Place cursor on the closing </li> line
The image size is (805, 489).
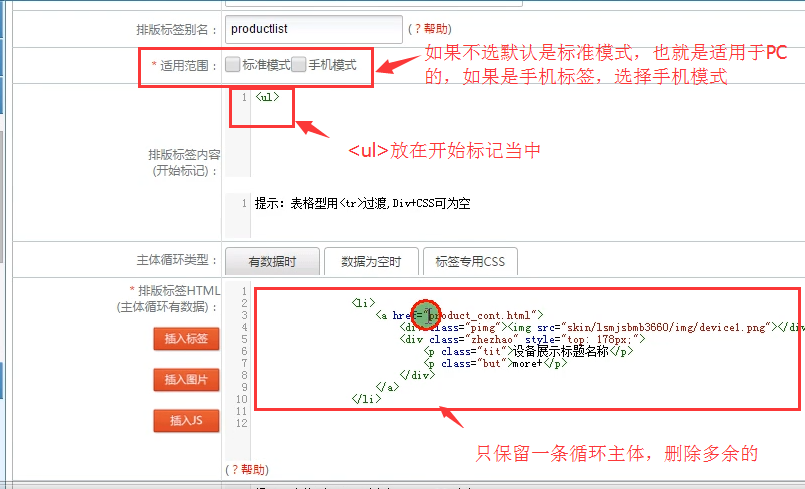[x=366, y=399]
